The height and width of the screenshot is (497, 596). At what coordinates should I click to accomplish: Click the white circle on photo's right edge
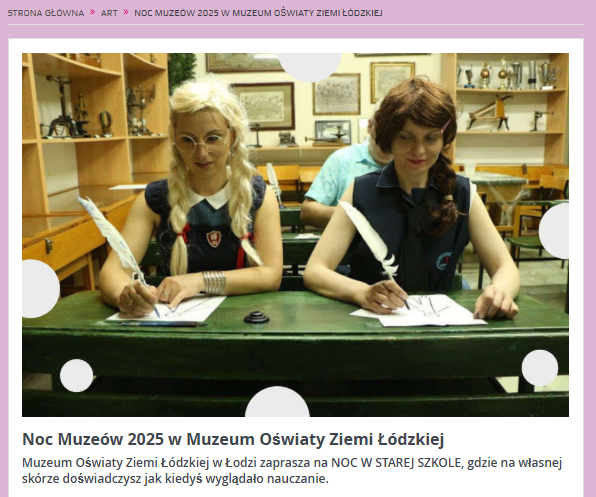554,231
